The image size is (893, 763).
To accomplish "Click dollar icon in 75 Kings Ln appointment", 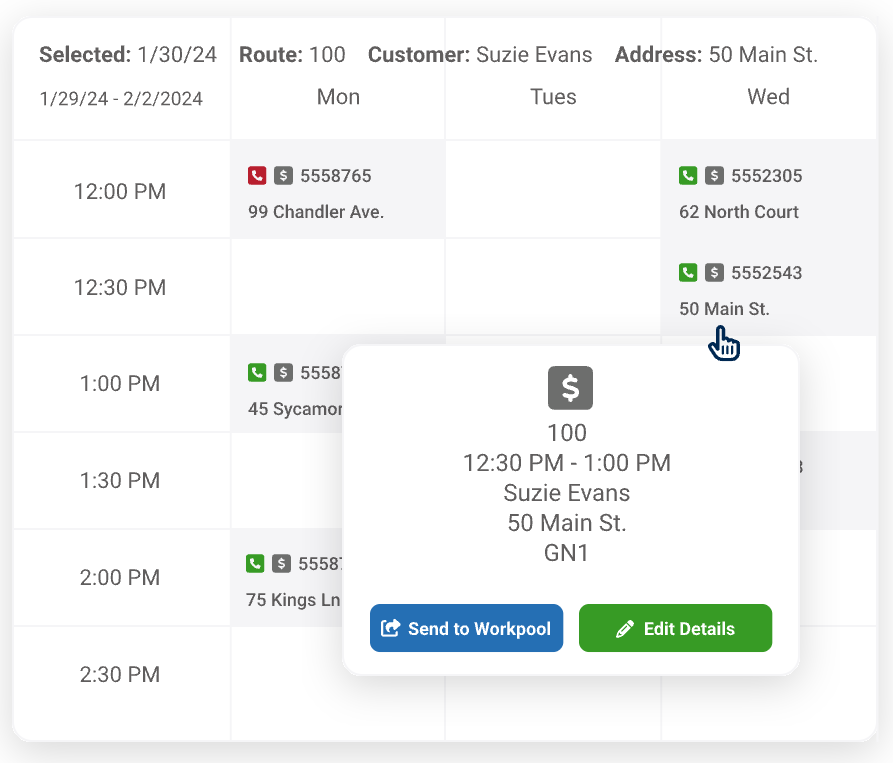I will 282,564.
